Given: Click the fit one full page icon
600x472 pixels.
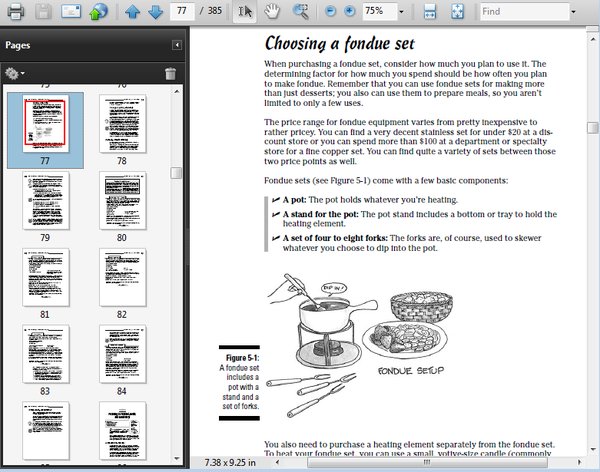Looking at the screenshot, I should point(457,11).
